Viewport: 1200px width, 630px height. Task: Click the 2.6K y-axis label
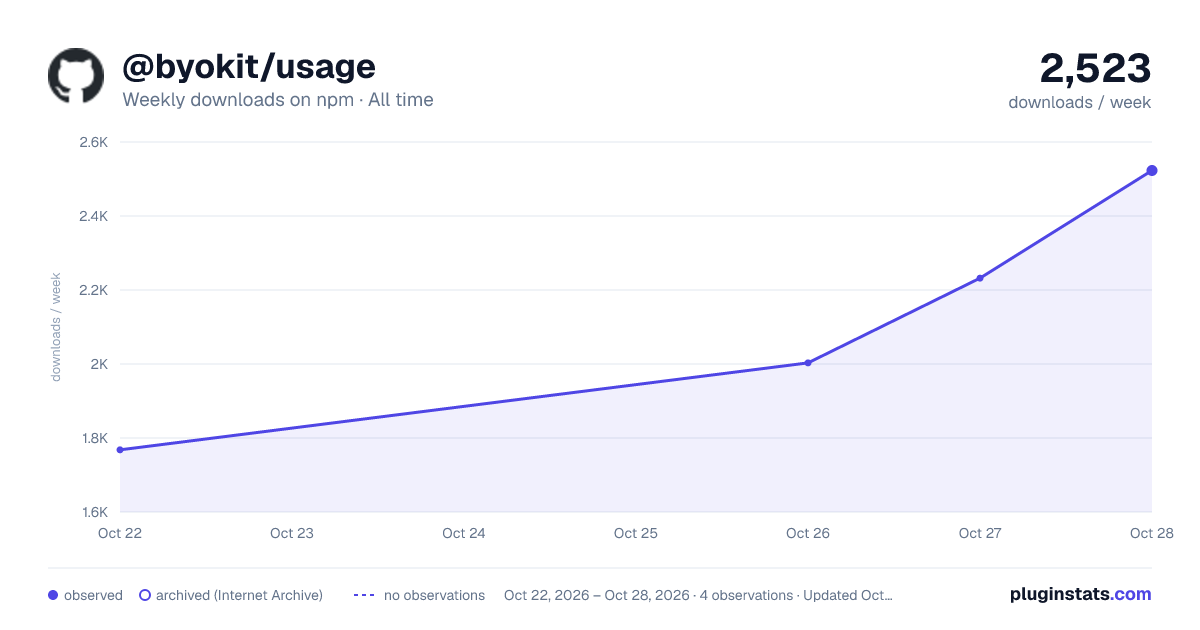click(x=93, y=142)
